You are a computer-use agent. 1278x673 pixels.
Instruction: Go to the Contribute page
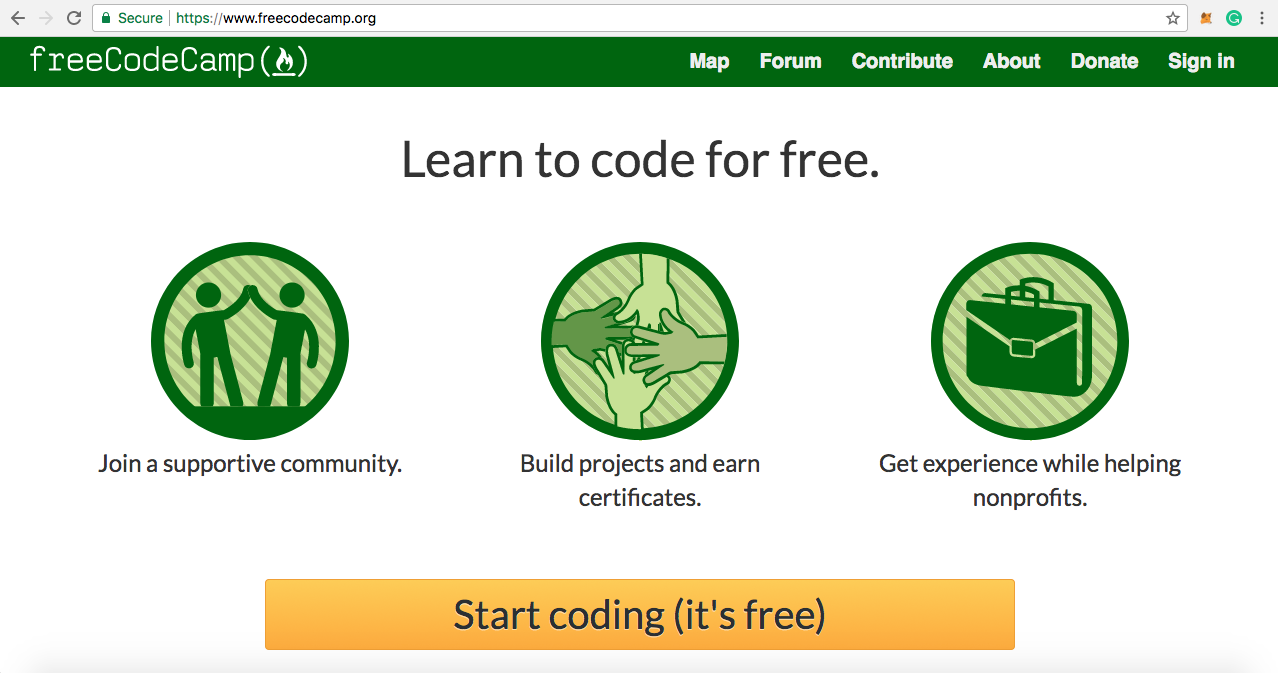coord(902,61)
